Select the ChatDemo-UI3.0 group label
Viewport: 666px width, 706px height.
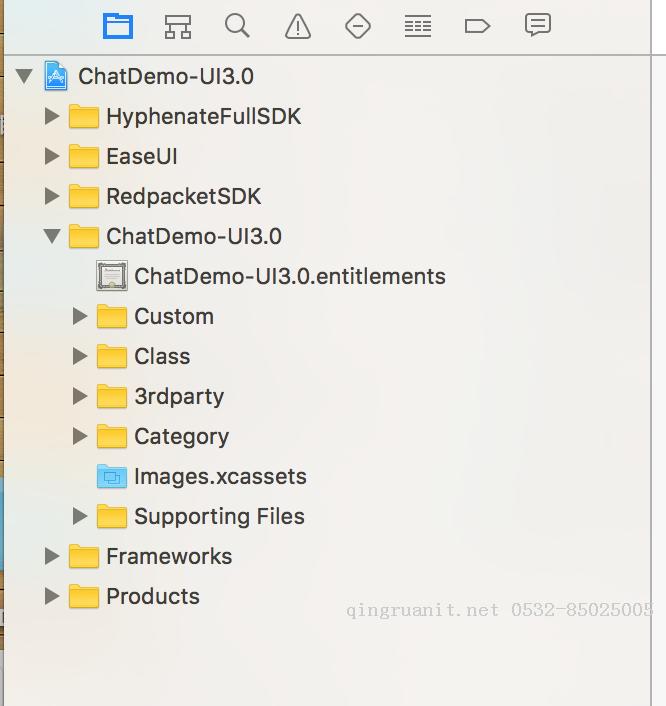click(x=194, y=236)
